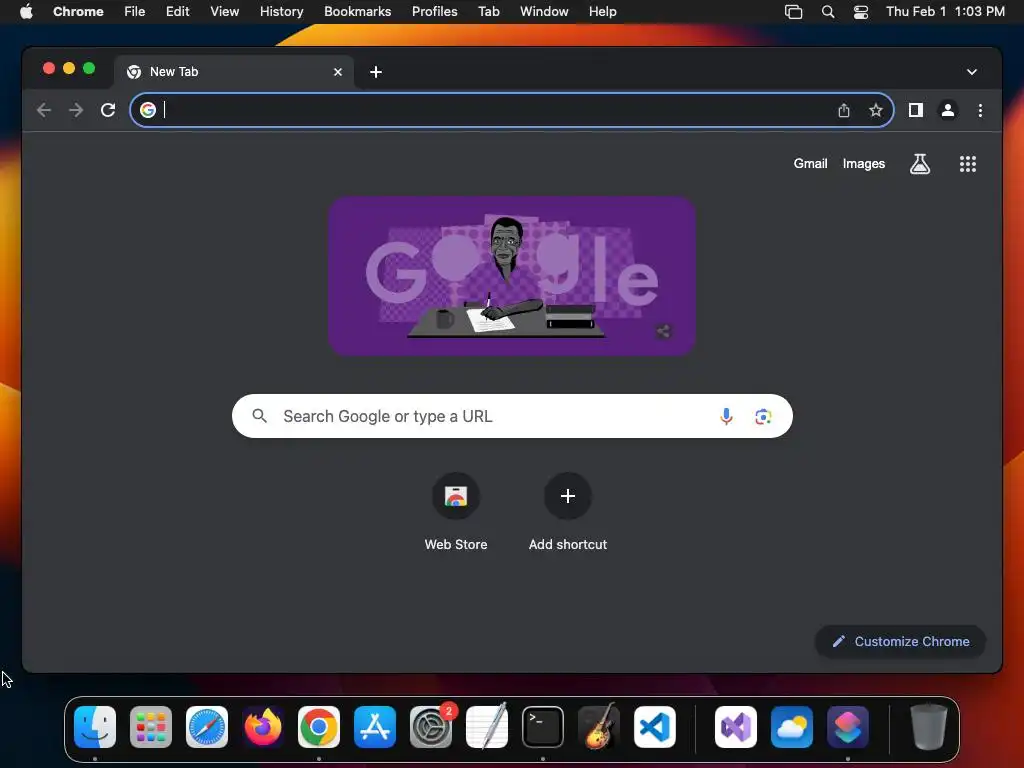Open the File menu
This screenshot has height=768, width=1024.
pos(135,12)
